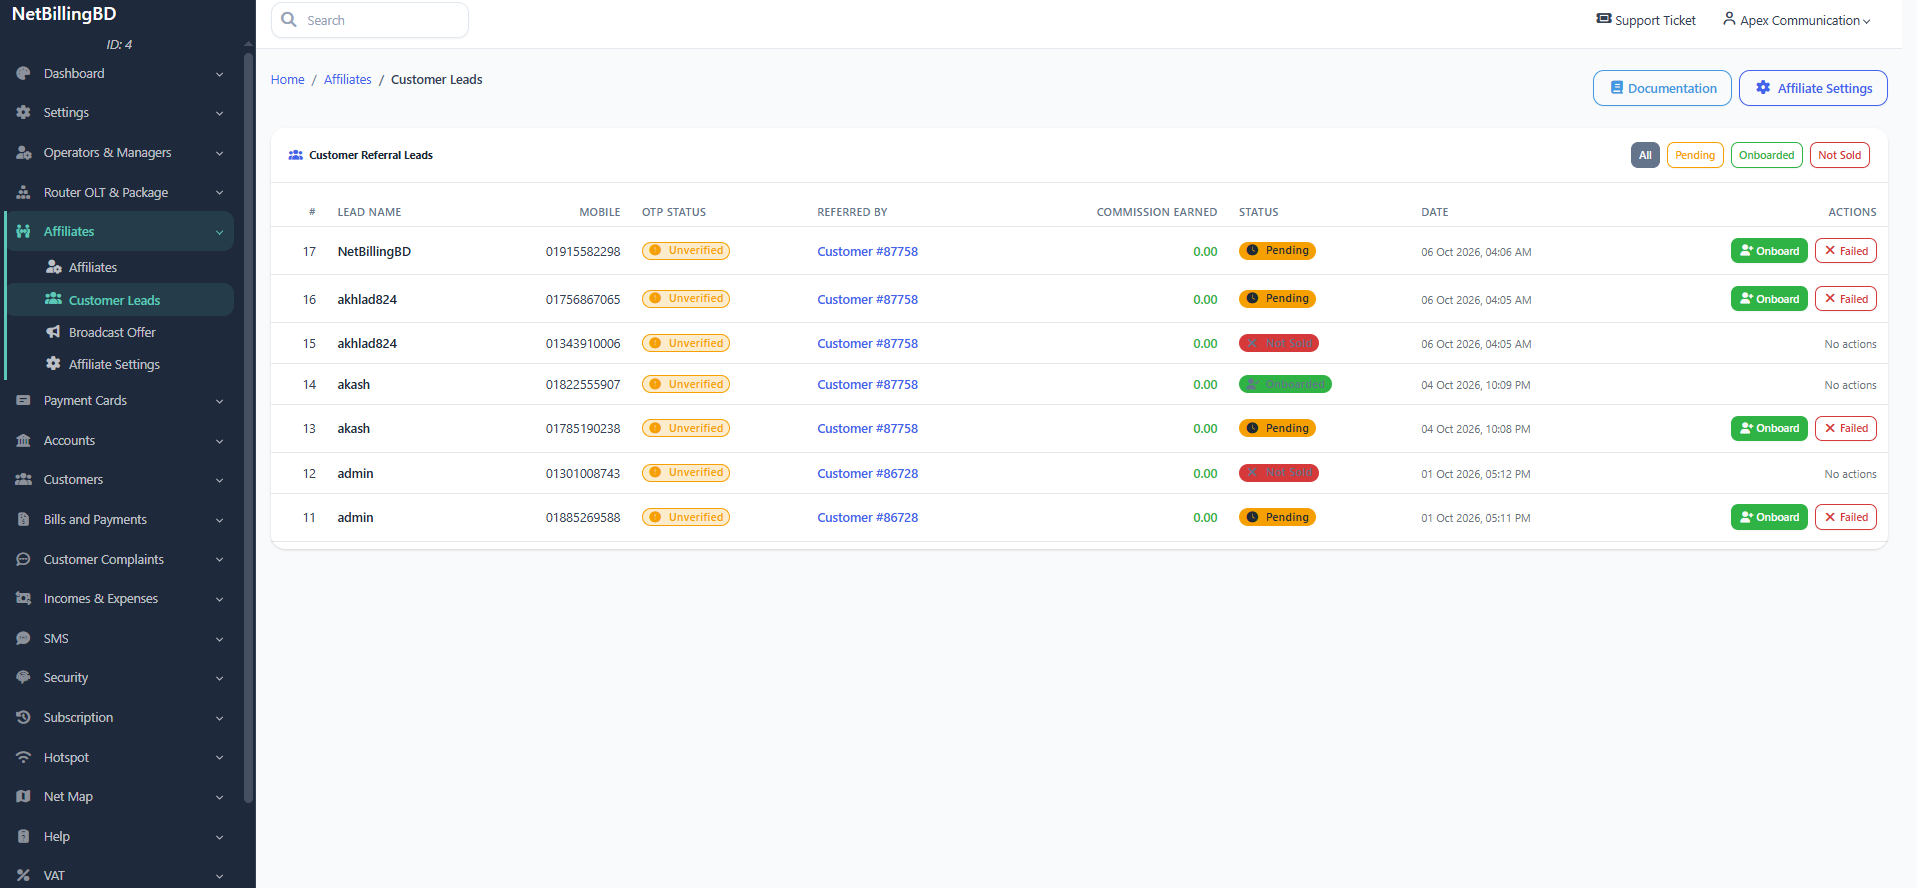Filter leads by Not Sold
Image resolution: width=1917 pixels, height=888 pixels.
click(x=1839, y=155)
